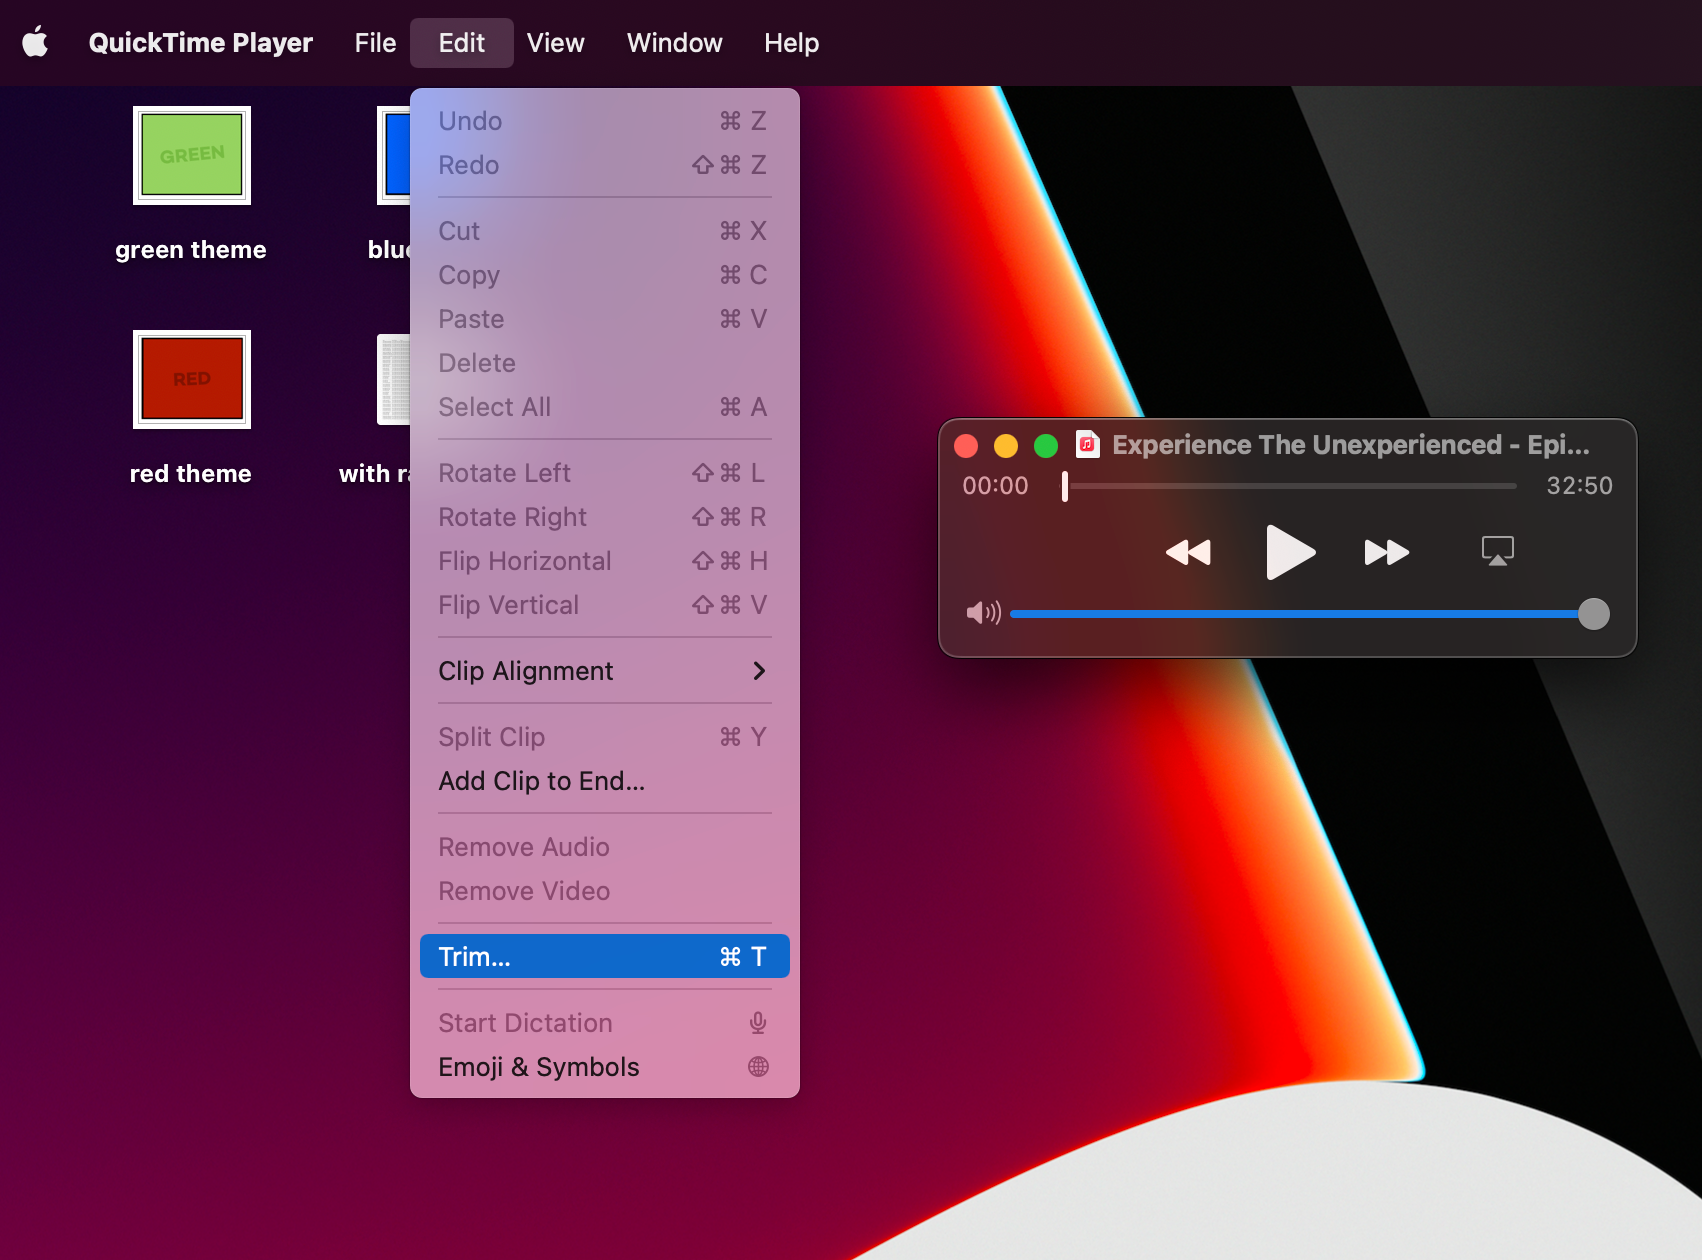Open the View menu
This screenshot has height=1260, width=1702.
(555, 43)
